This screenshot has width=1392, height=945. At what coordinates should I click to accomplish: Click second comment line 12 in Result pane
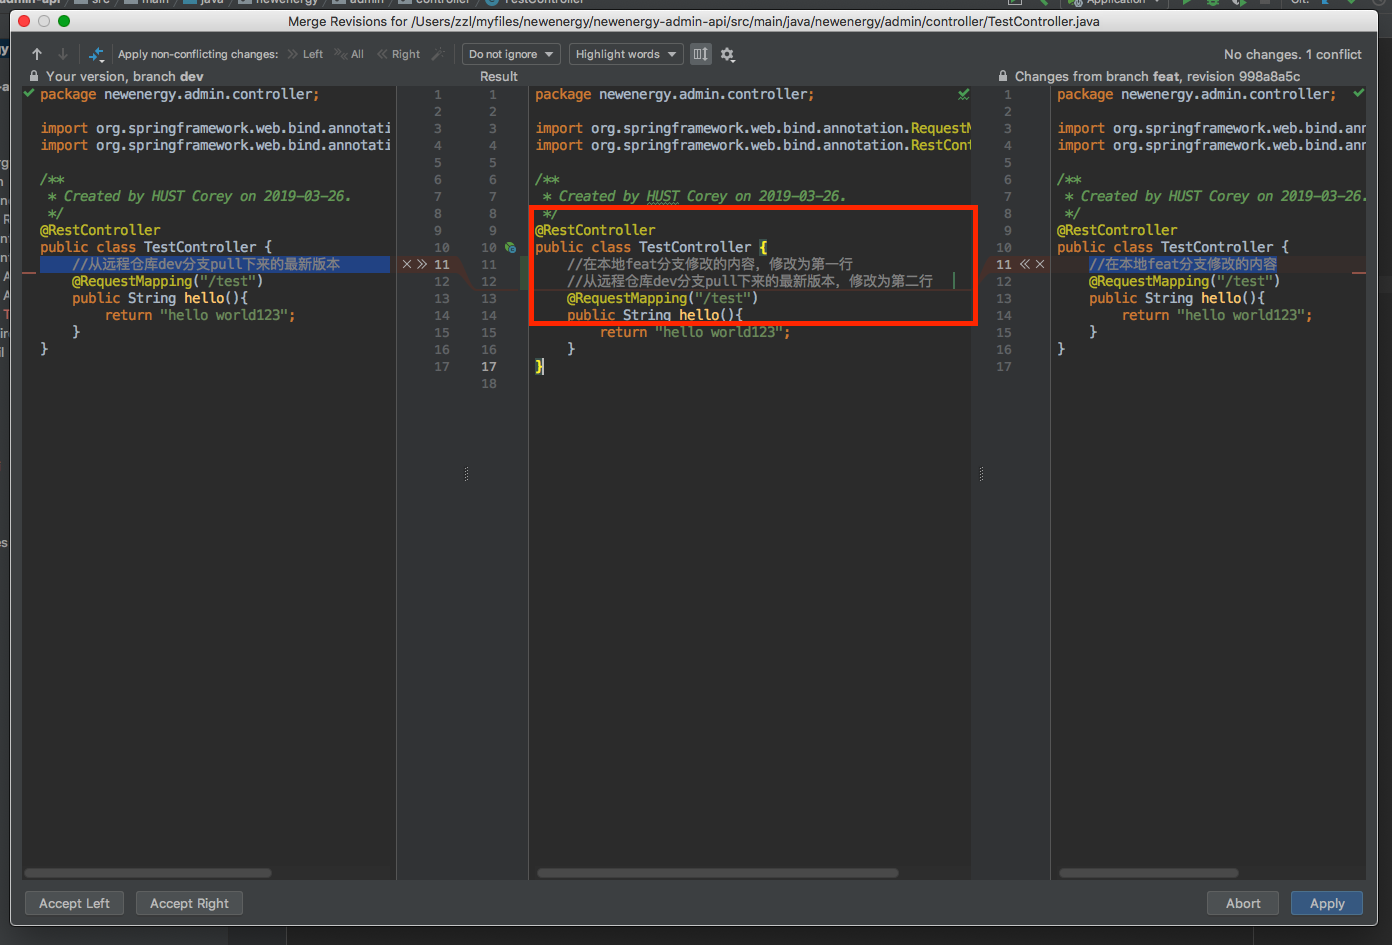click(750, 281)
